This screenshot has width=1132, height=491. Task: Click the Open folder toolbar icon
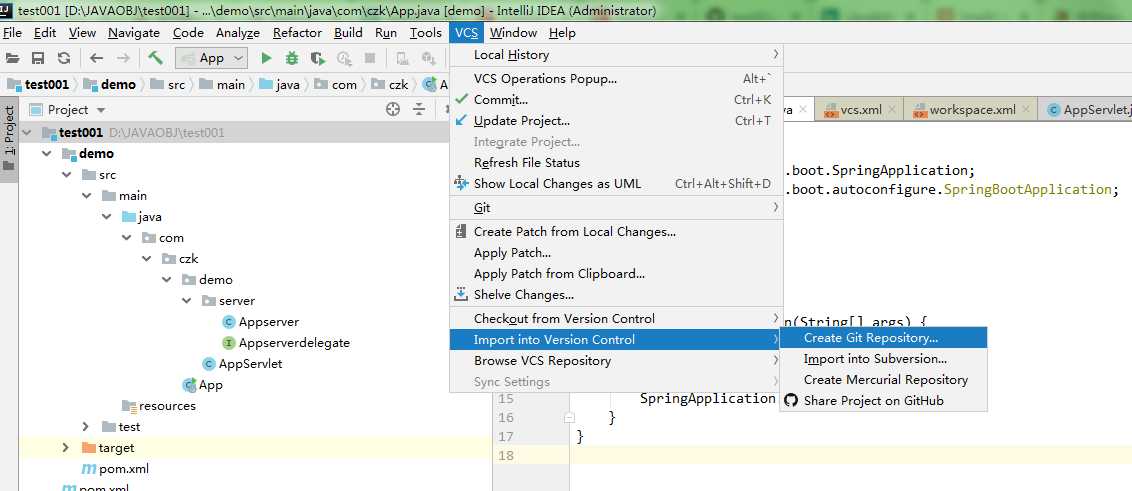12,58
